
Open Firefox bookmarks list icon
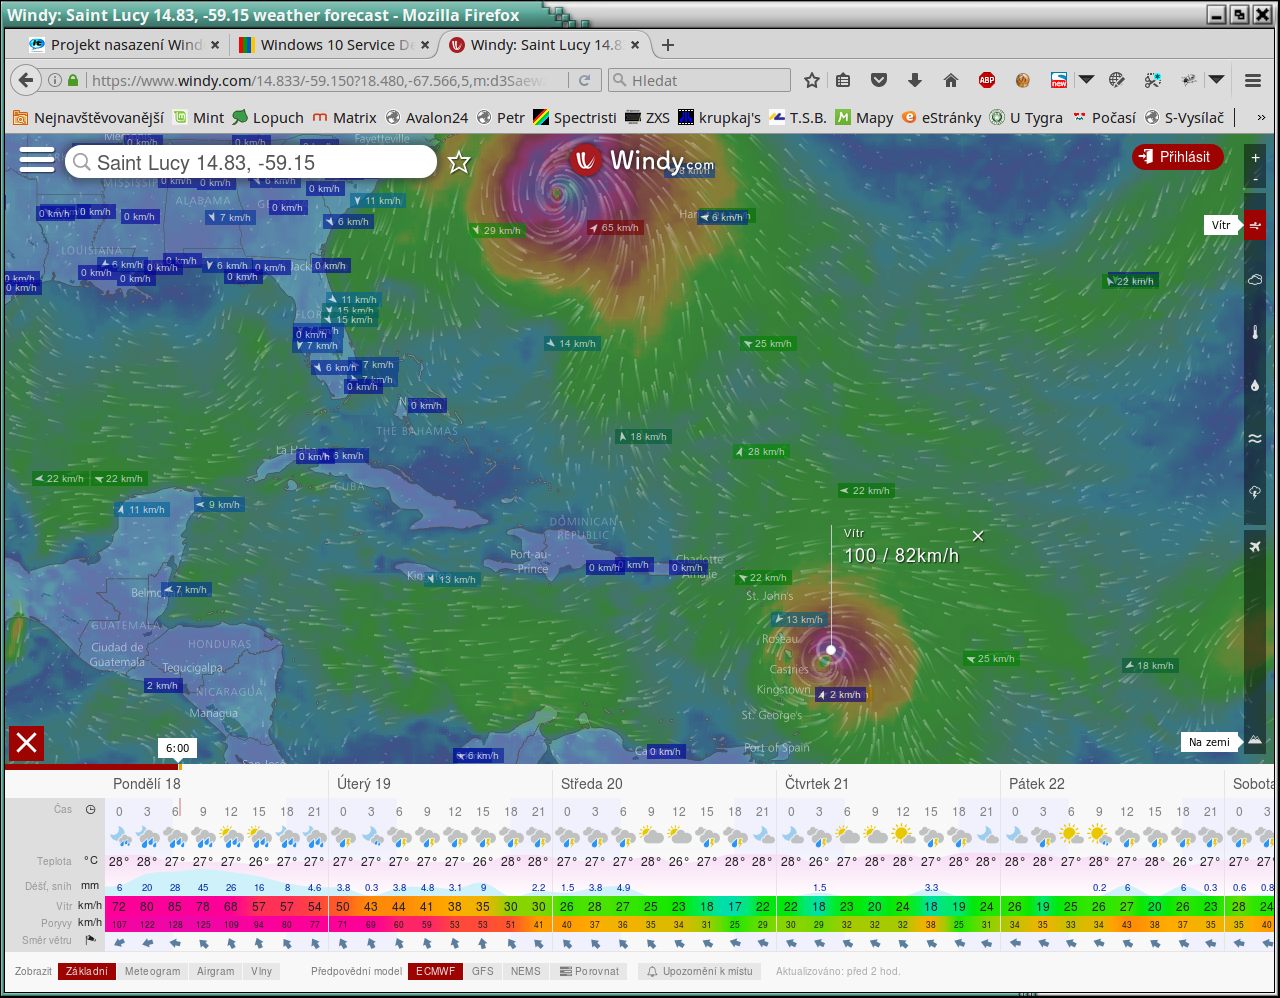pyautogui.click(x=843, y=80)
